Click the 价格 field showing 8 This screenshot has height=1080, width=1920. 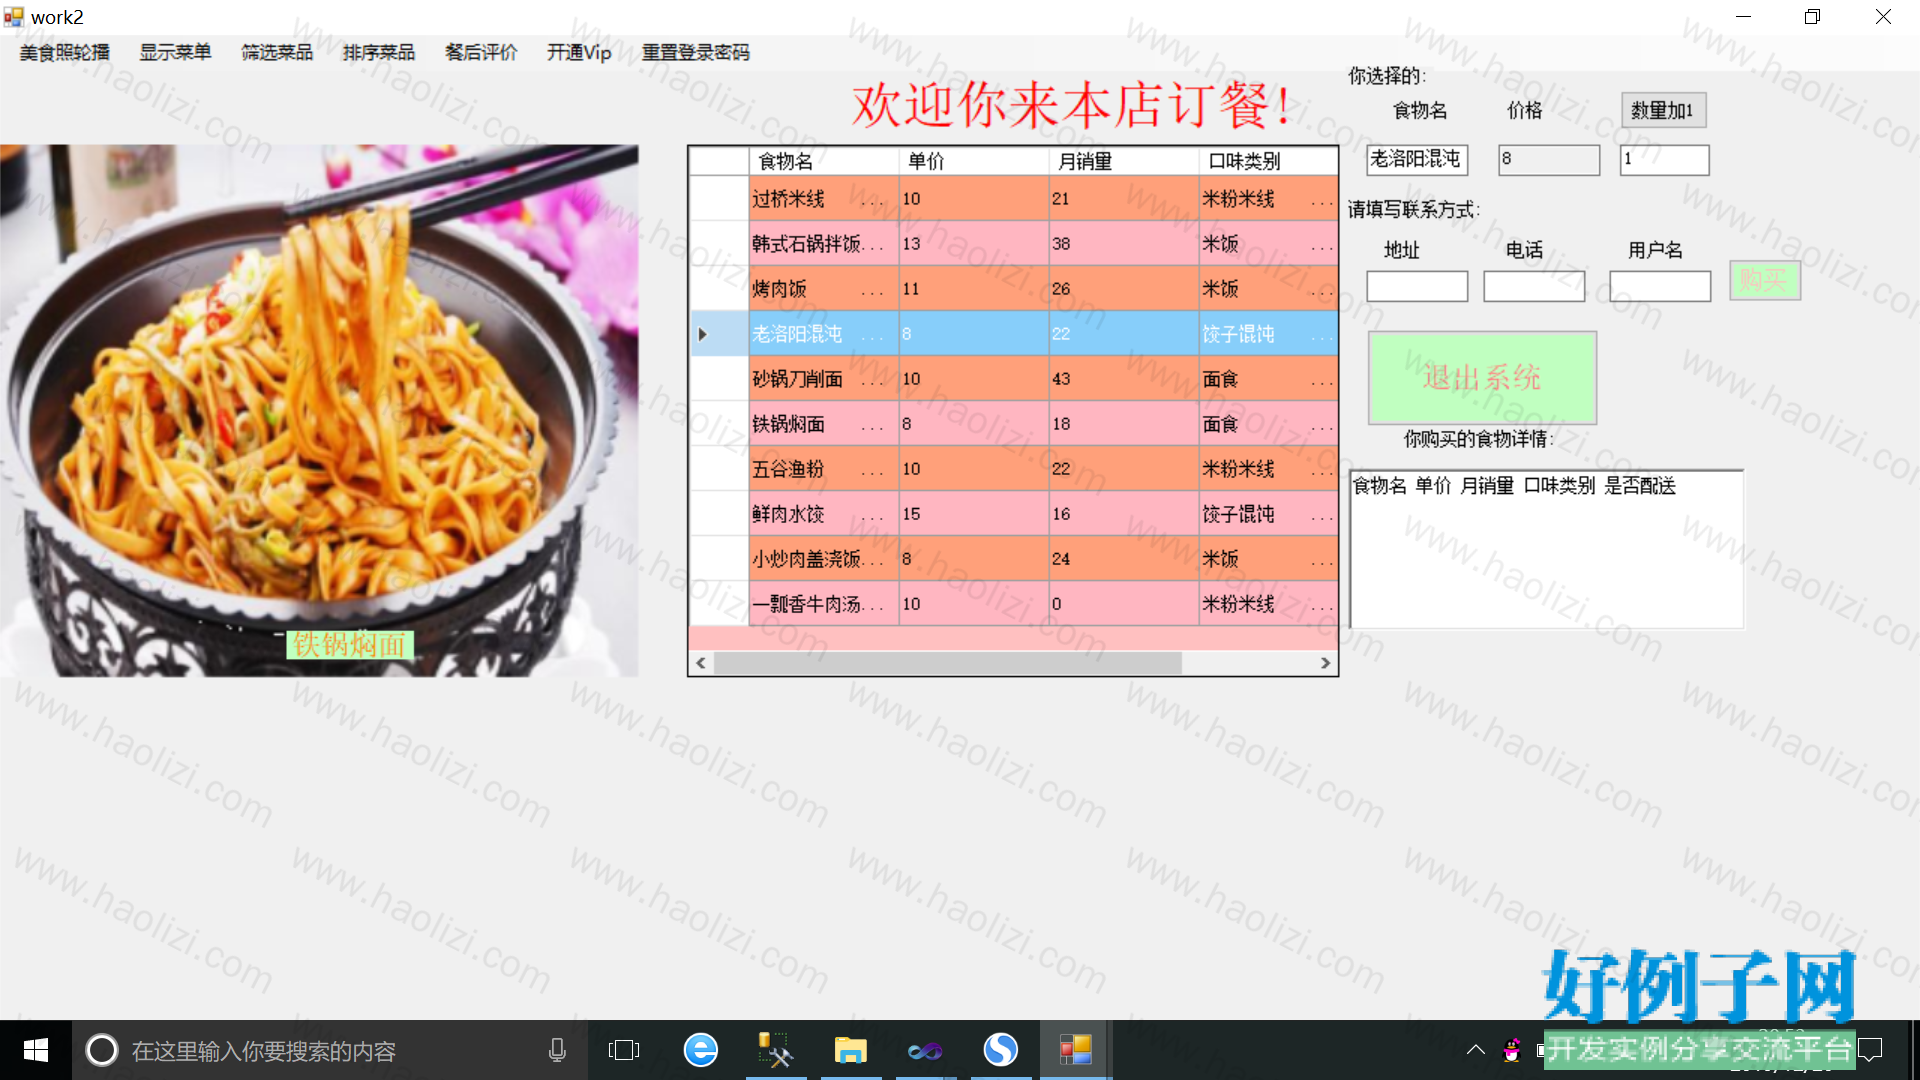tap(1549, 160)
